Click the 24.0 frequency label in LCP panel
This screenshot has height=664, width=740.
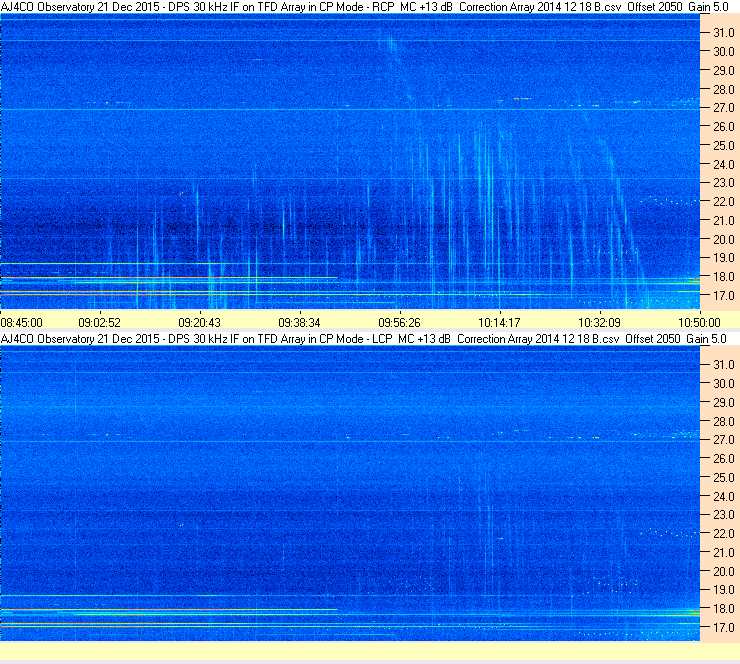coord(724,496)
